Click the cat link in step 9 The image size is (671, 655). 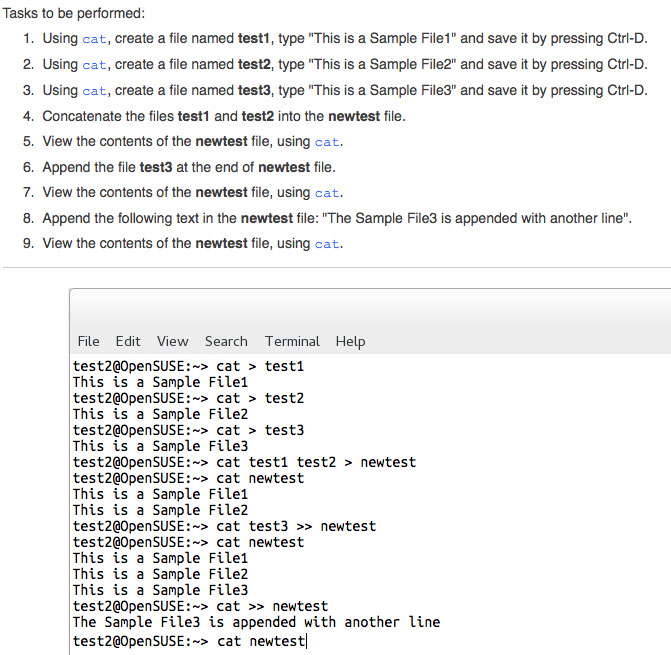tap(327, 244)
